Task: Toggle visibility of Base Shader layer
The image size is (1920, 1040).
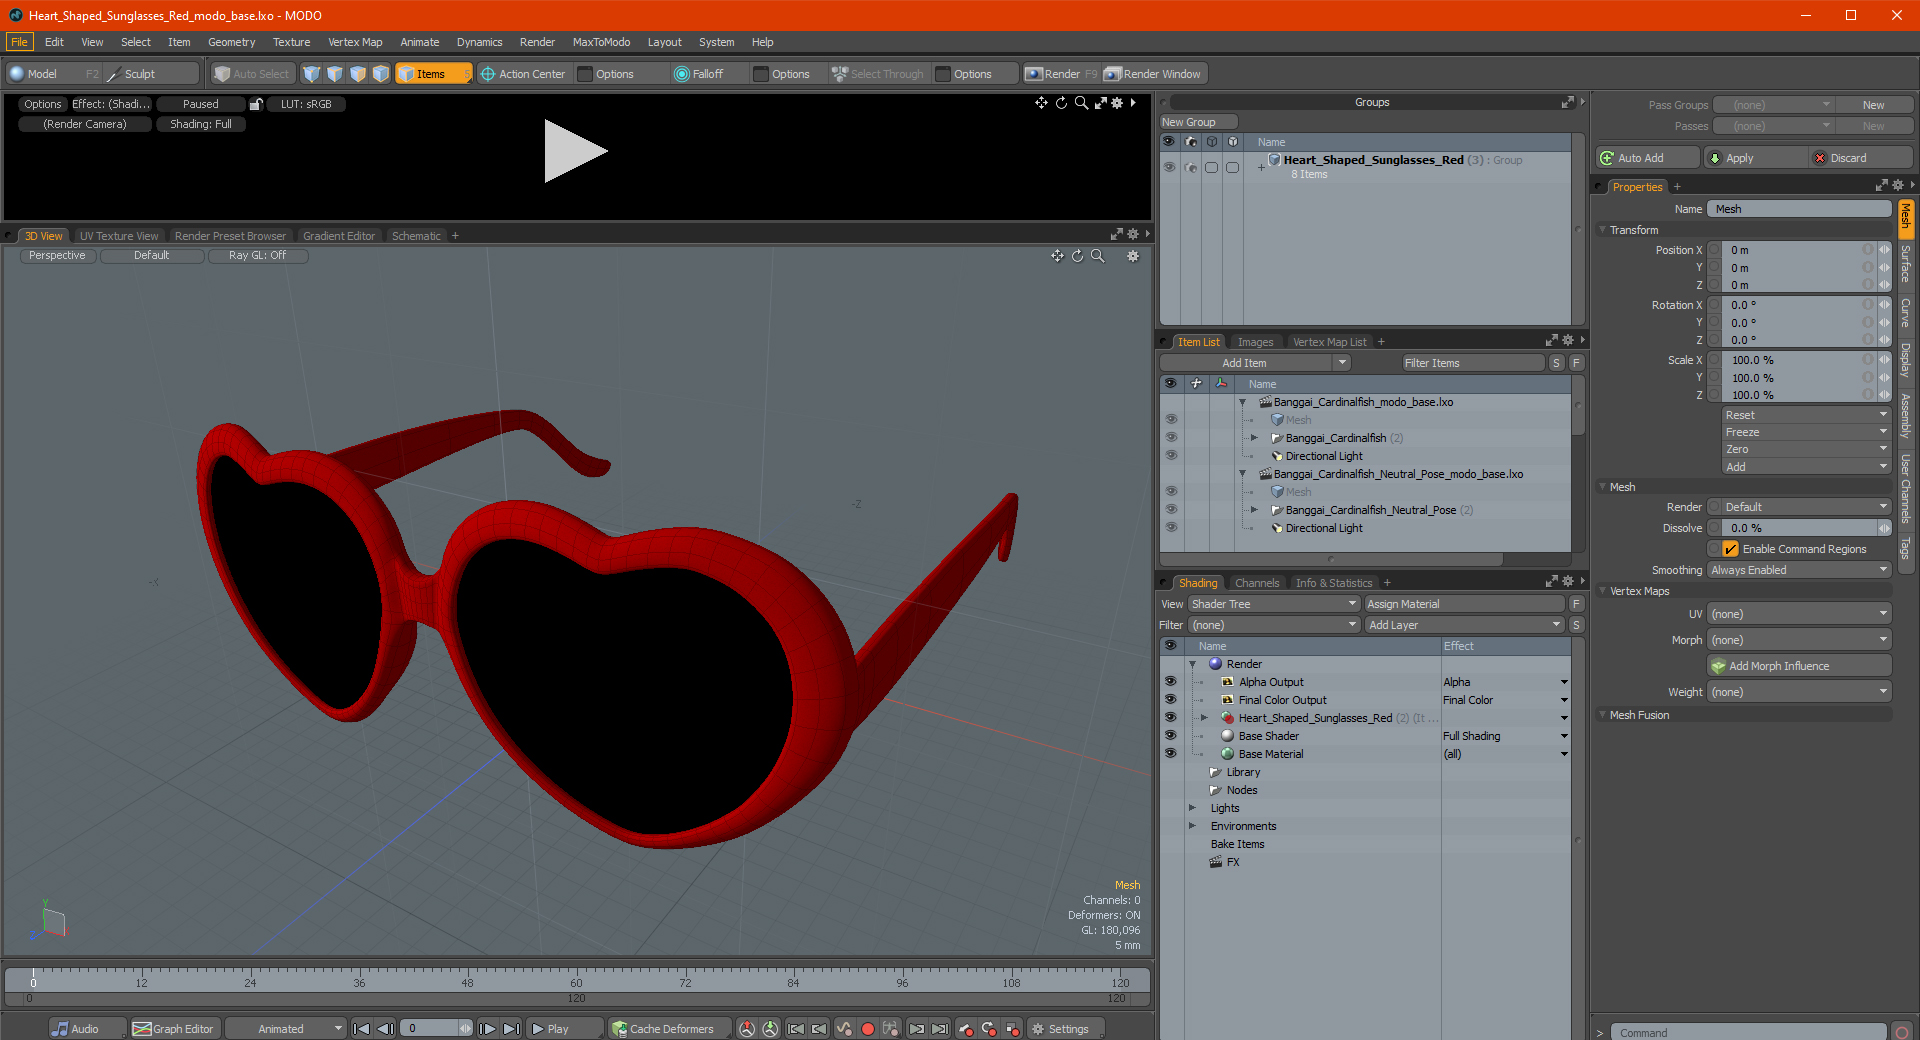Action: pos(1170,736)
